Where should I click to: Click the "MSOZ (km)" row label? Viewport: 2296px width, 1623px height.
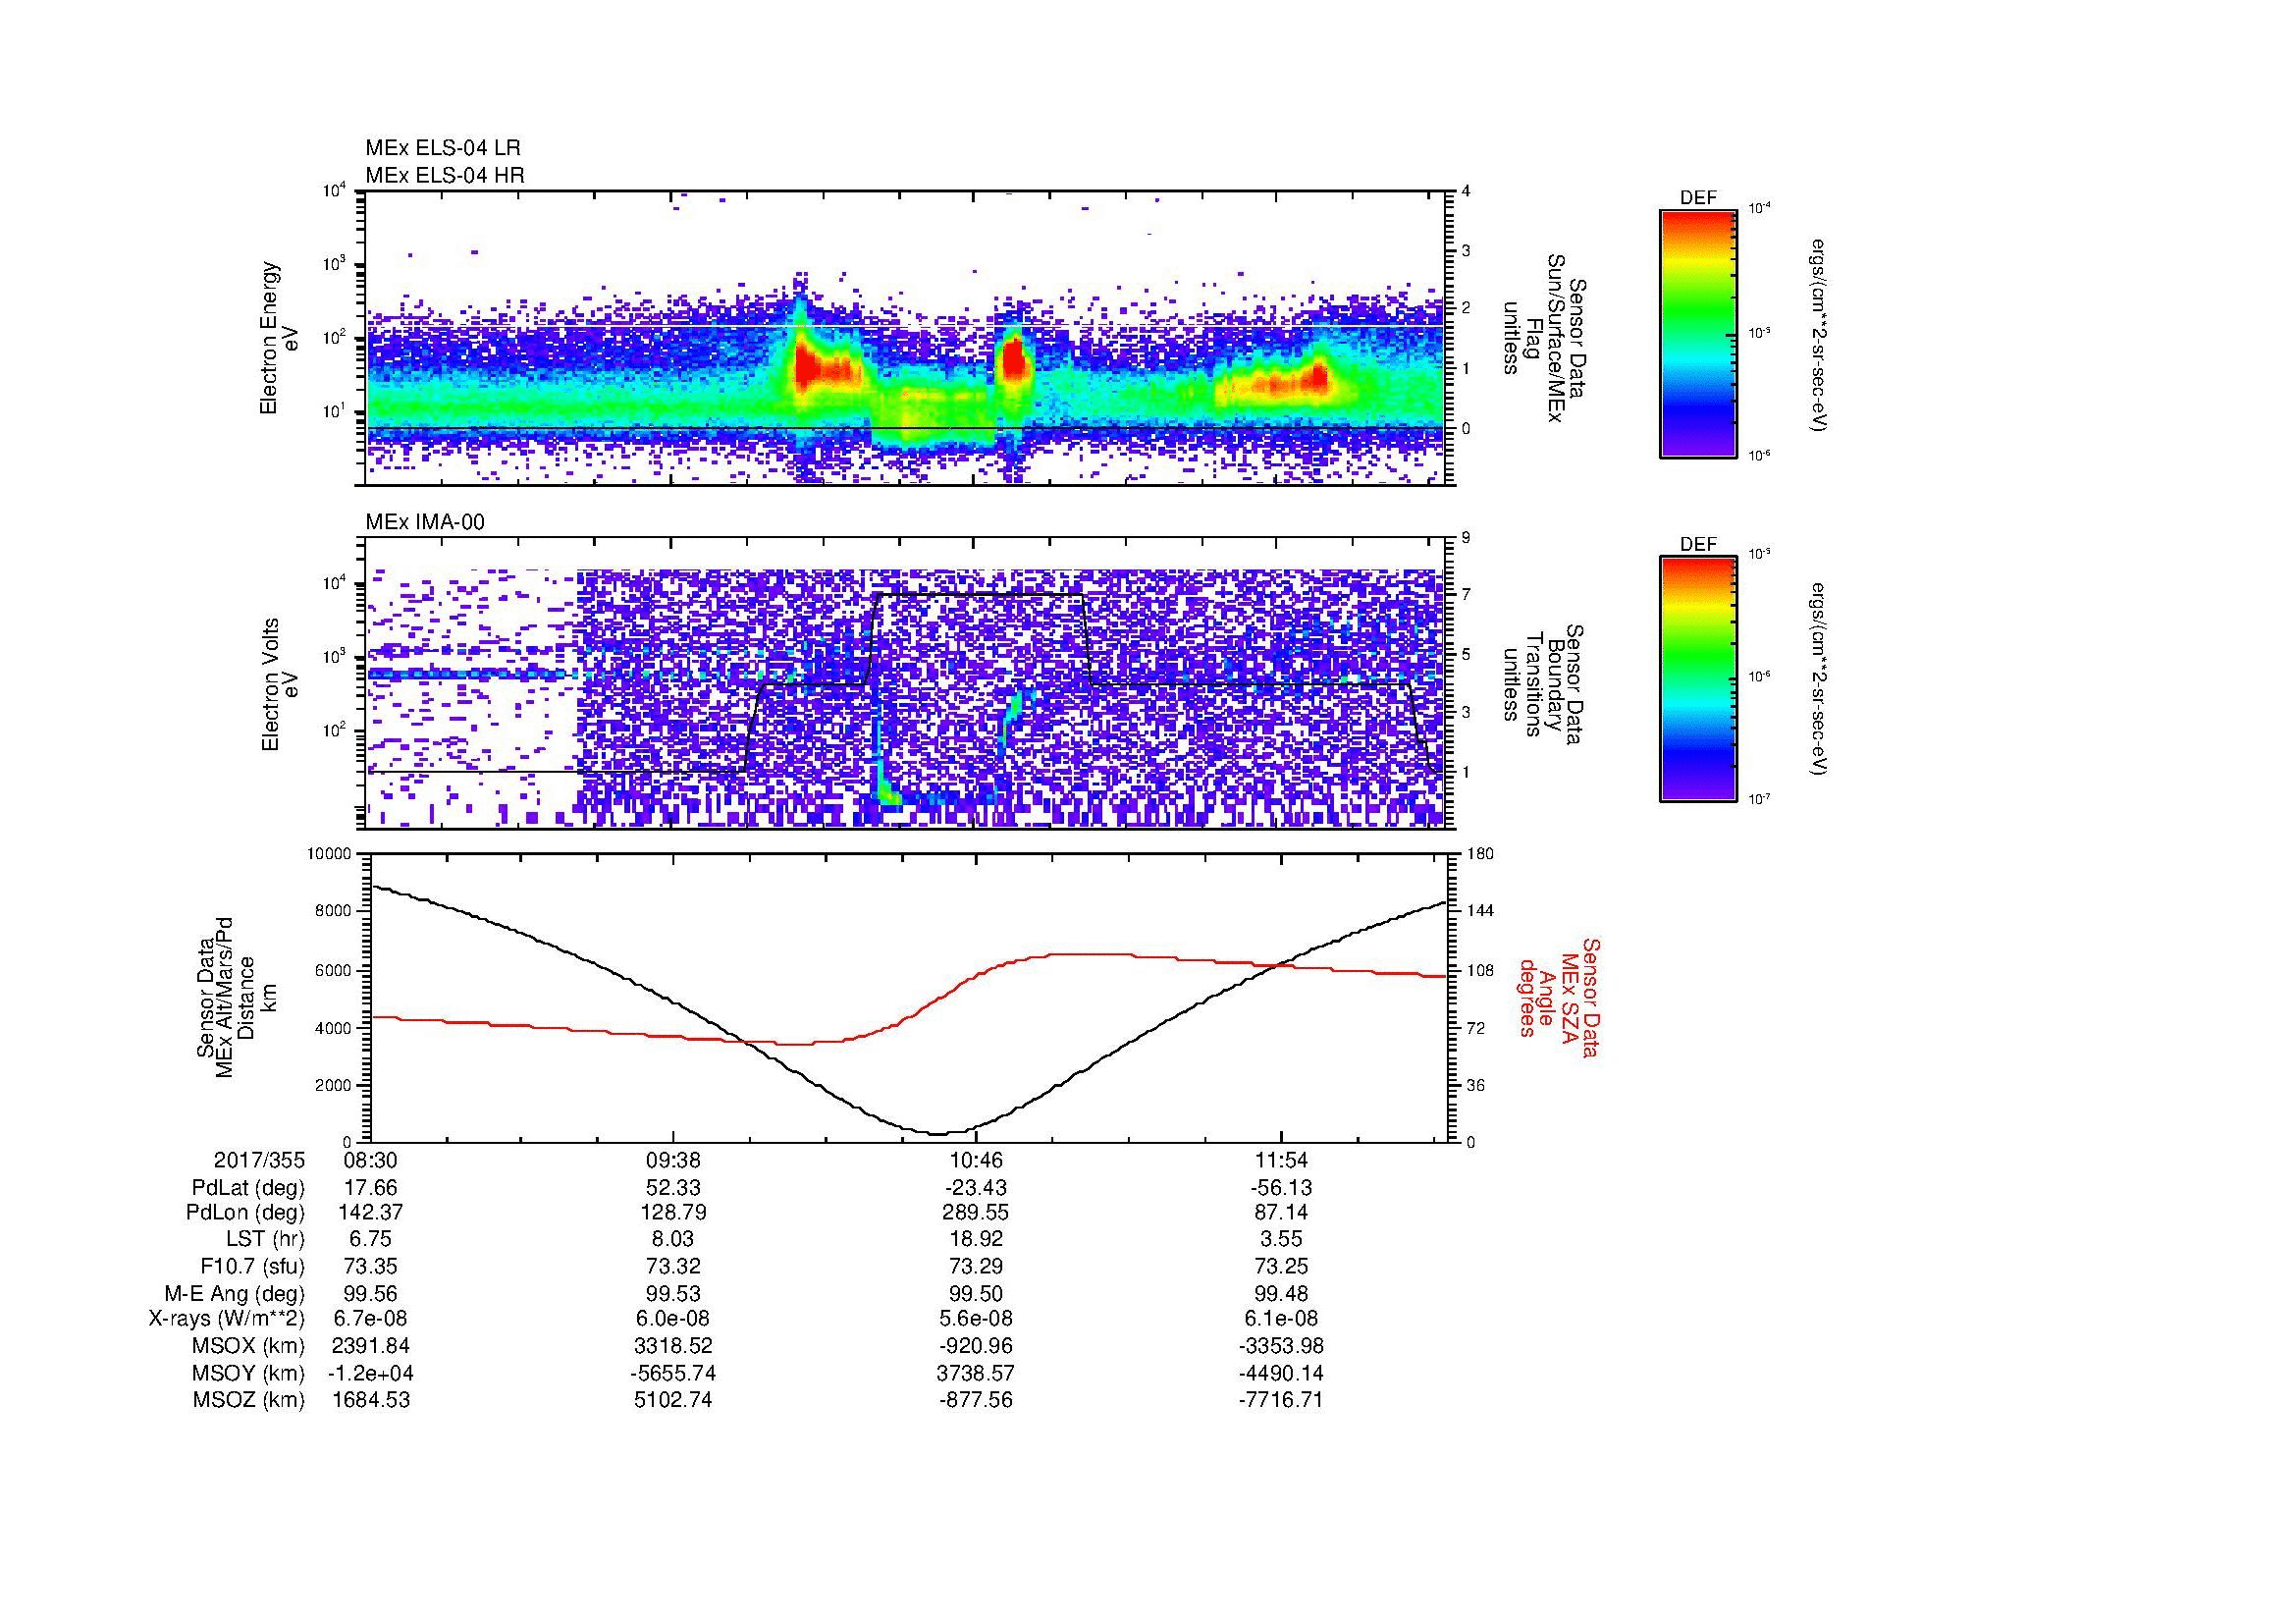(248, 1400)
